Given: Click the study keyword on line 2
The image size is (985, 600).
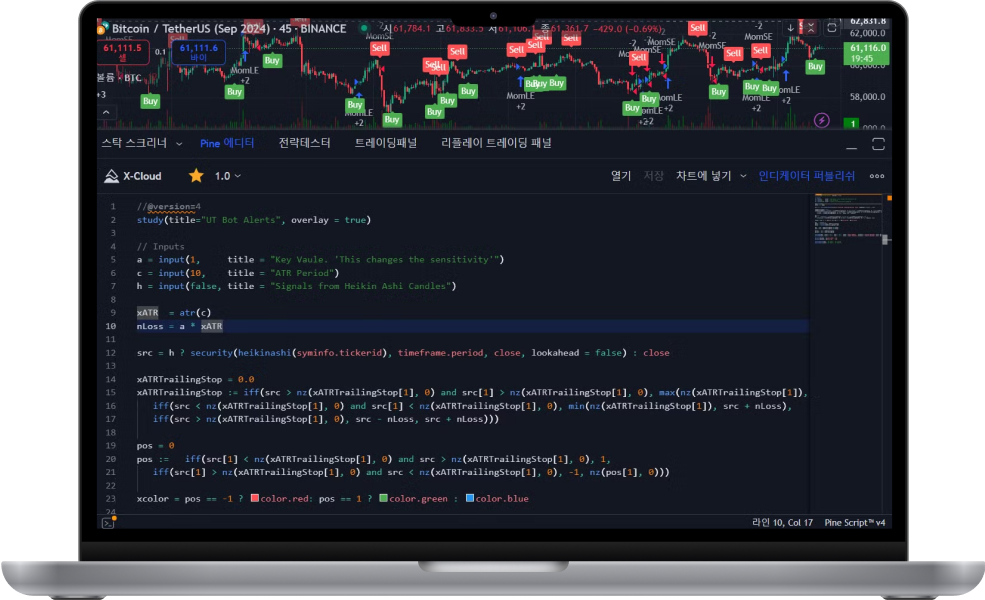Looking at the screenshot, I should [150, 220].
